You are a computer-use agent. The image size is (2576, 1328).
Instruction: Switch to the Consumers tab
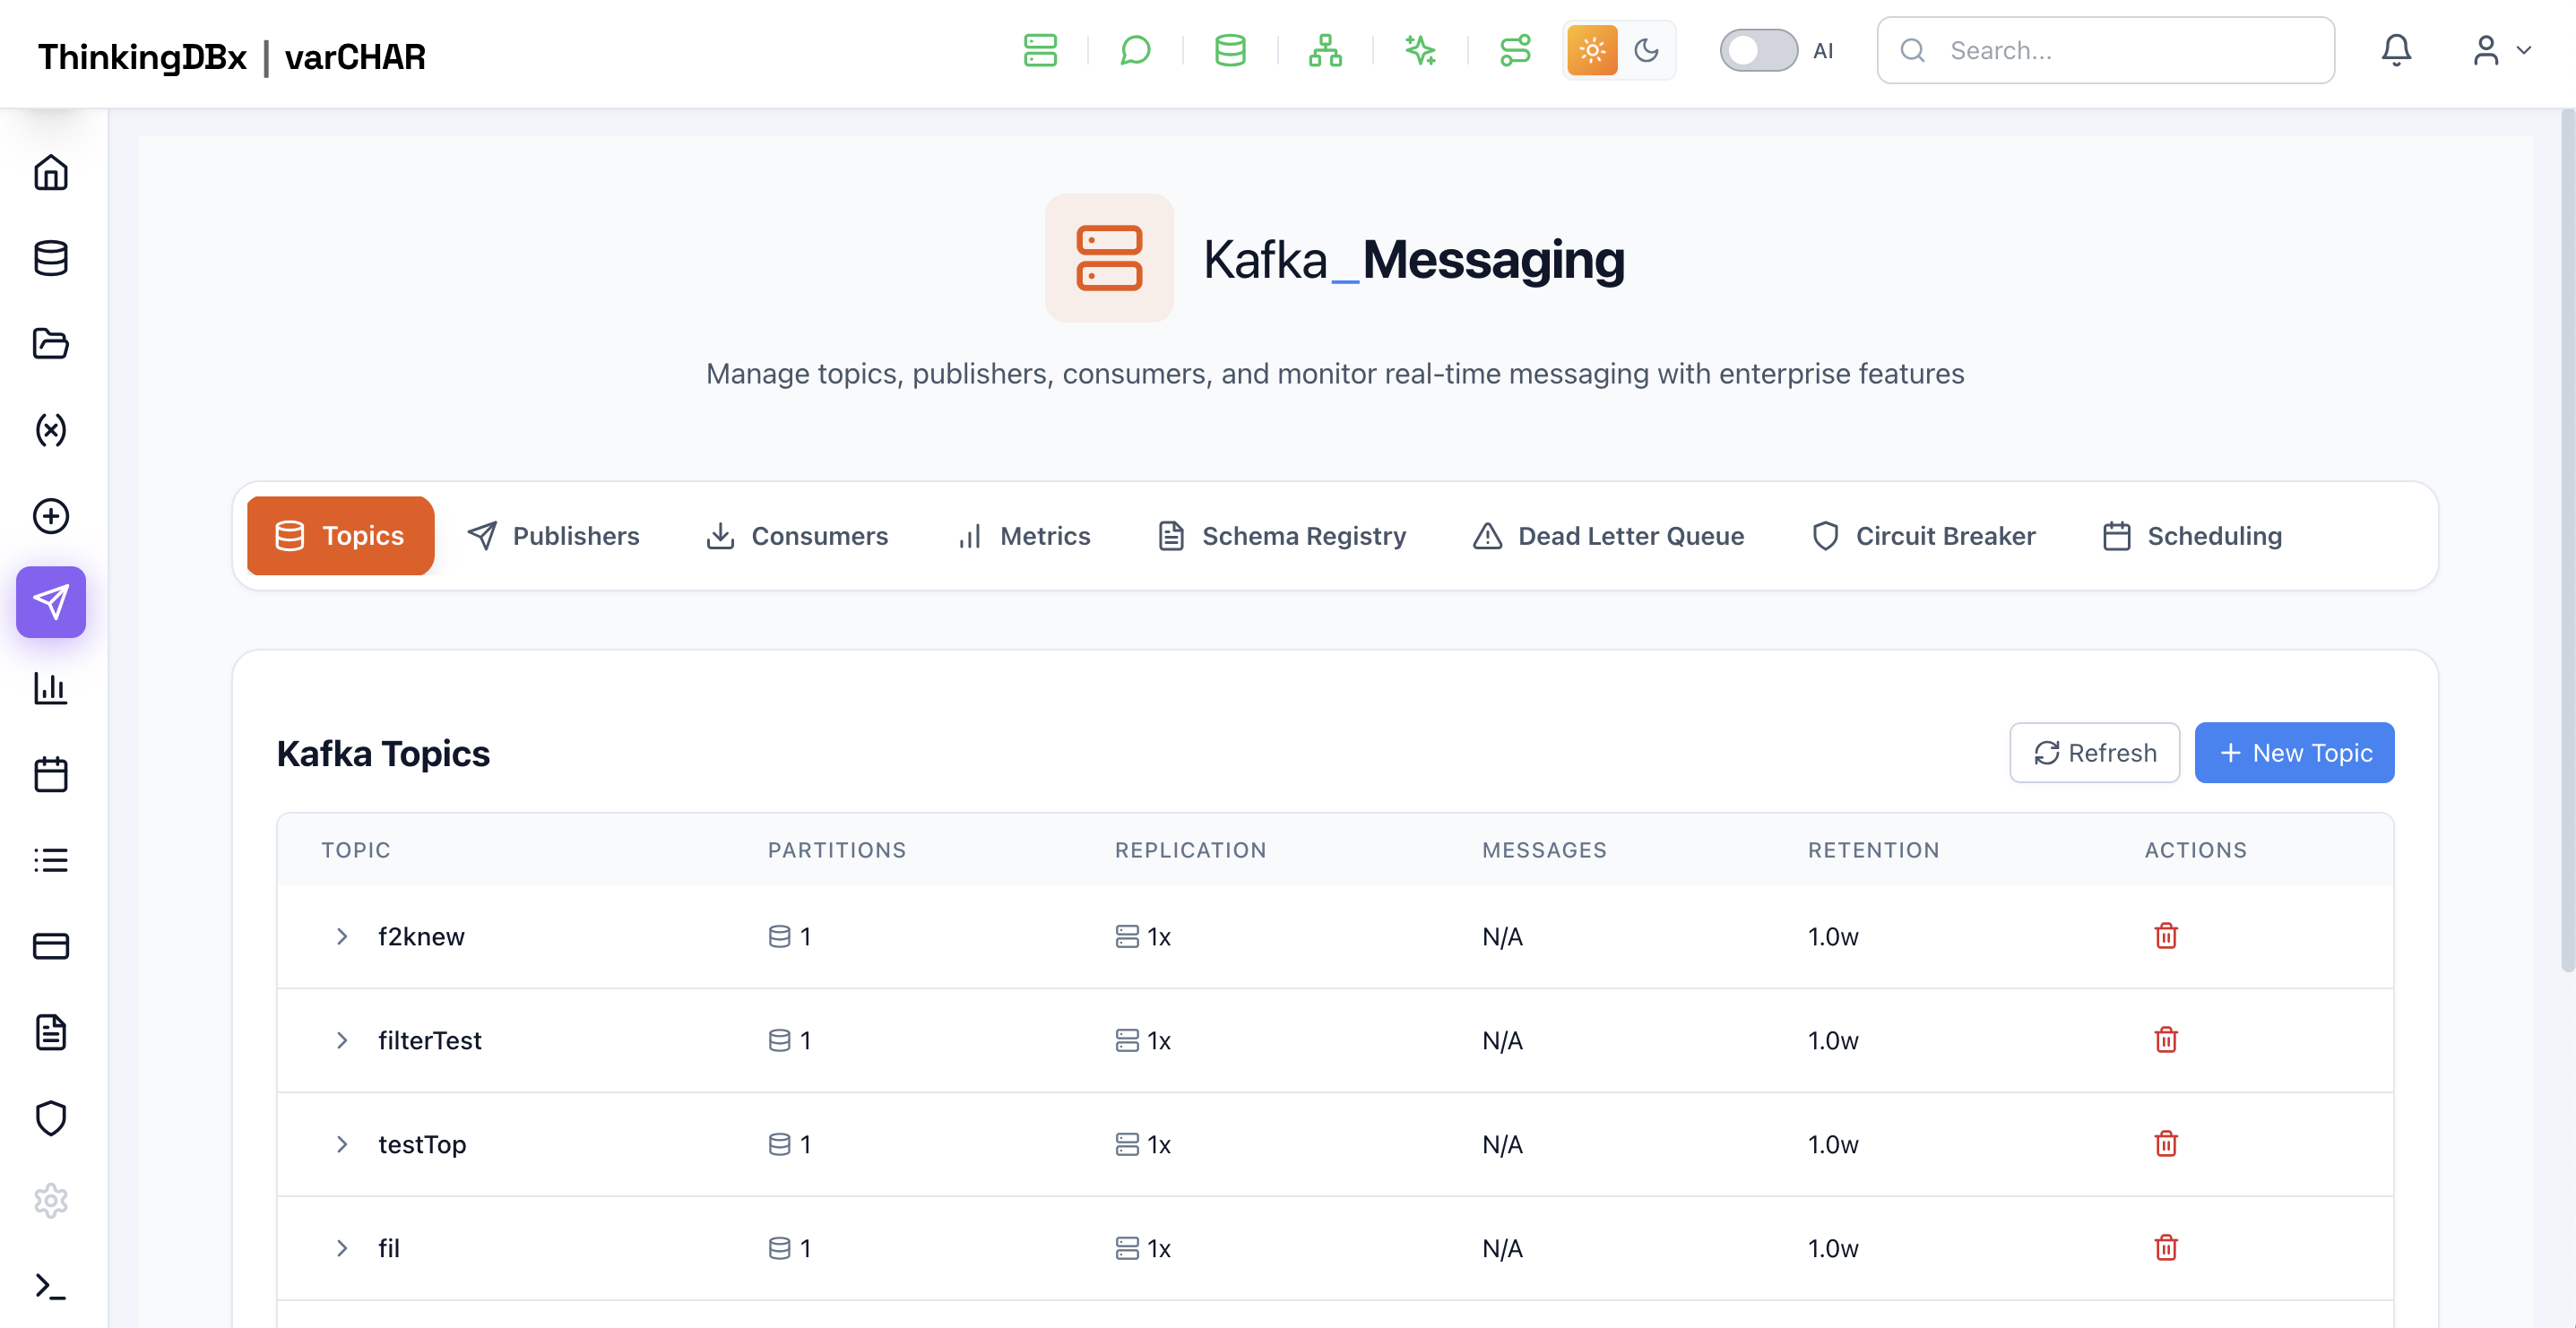[797, 536]
